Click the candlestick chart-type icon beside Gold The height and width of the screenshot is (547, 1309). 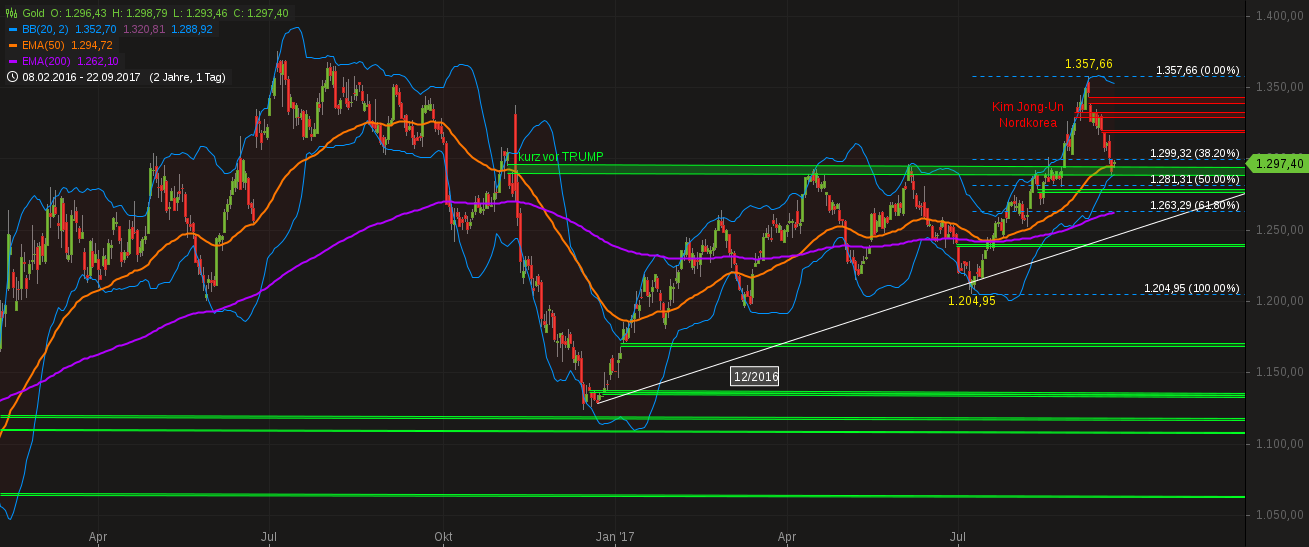tap(11, 13)
